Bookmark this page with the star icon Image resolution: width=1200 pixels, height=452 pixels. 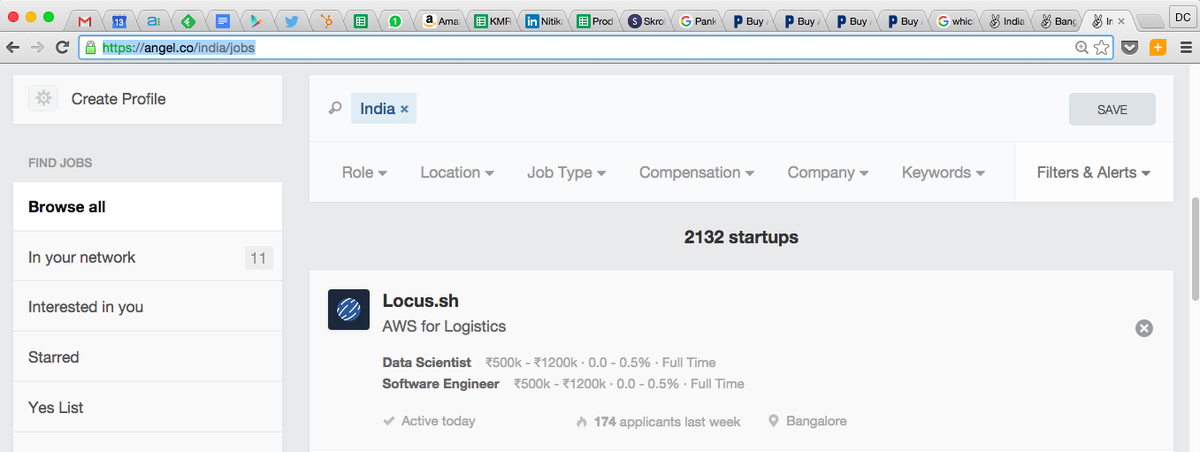tap(1101, 47)
